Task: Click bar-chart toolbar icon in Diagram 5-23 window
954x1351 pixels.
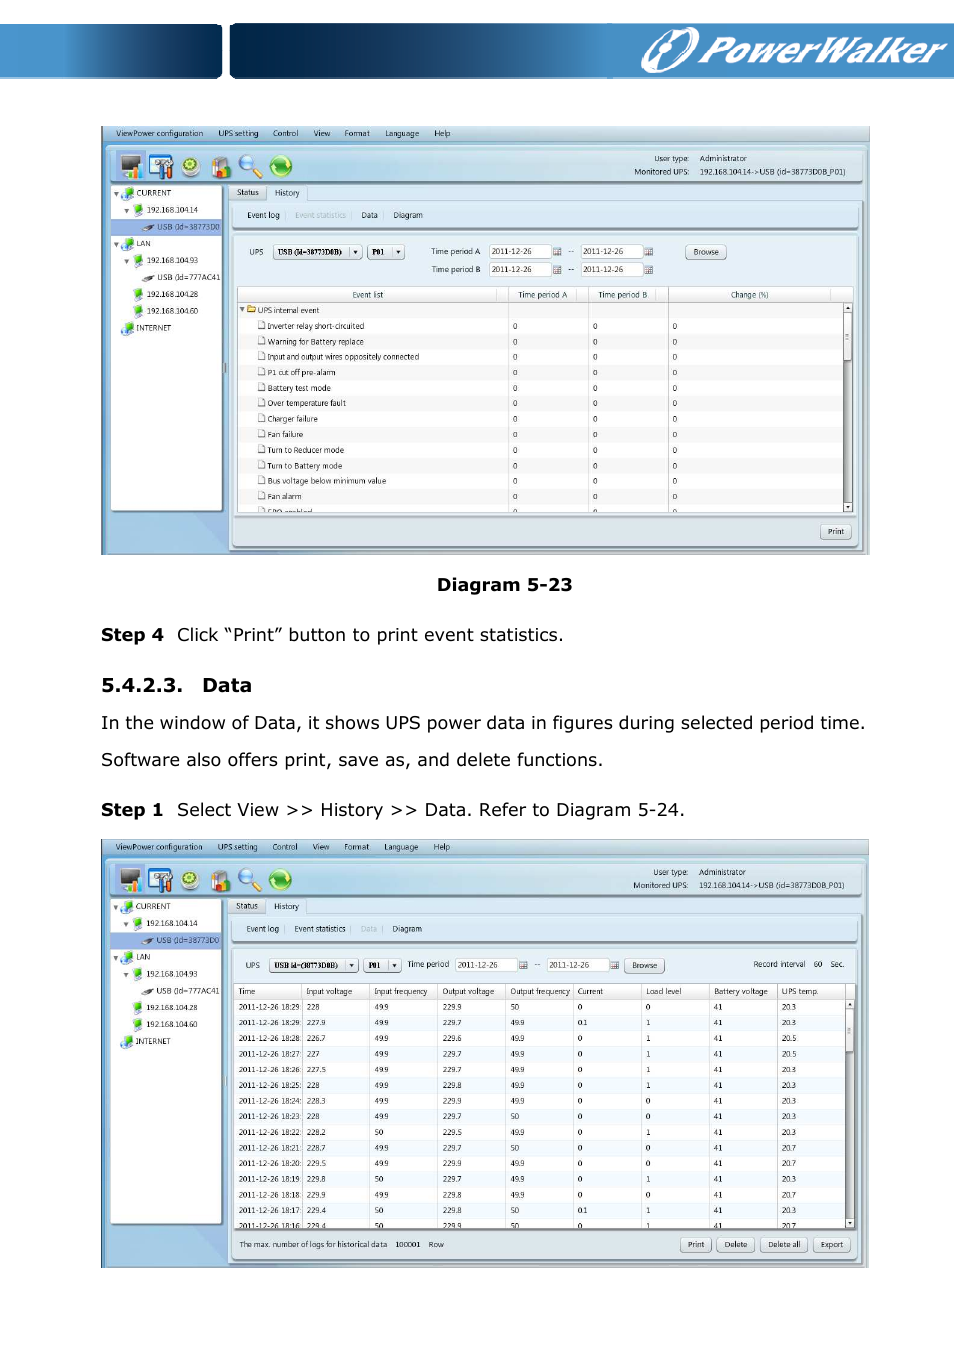Action: tap(221, 167)
